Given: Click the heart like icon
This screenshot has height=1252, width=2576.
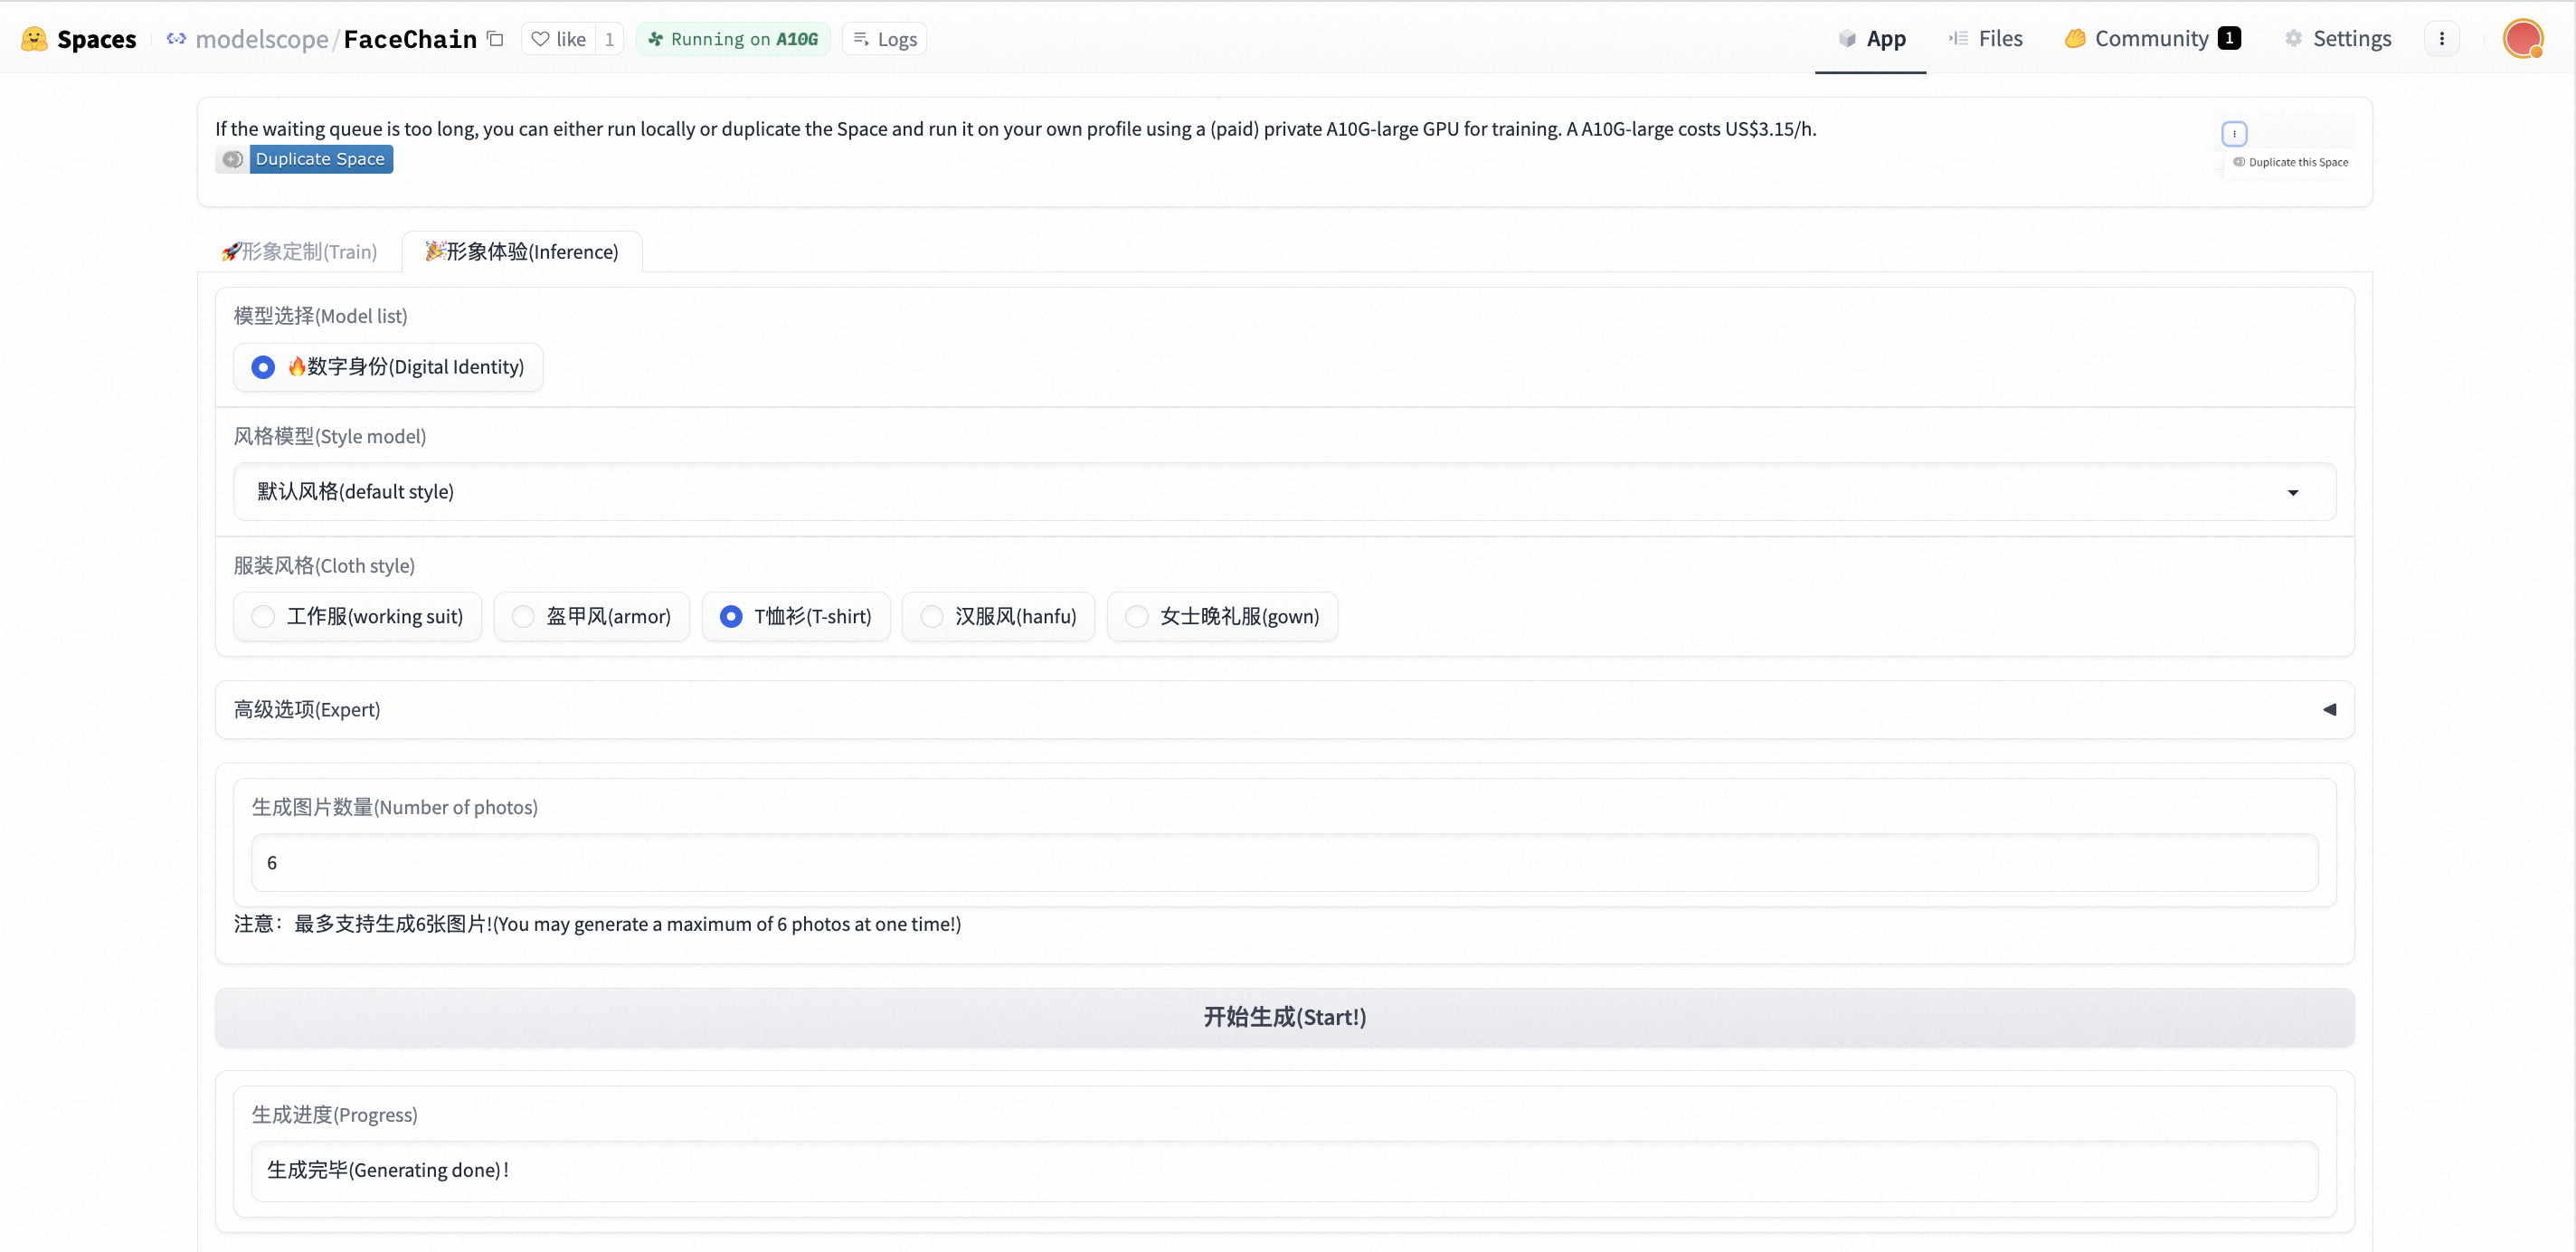Looking at the screenshot, I should pos(541,39).
